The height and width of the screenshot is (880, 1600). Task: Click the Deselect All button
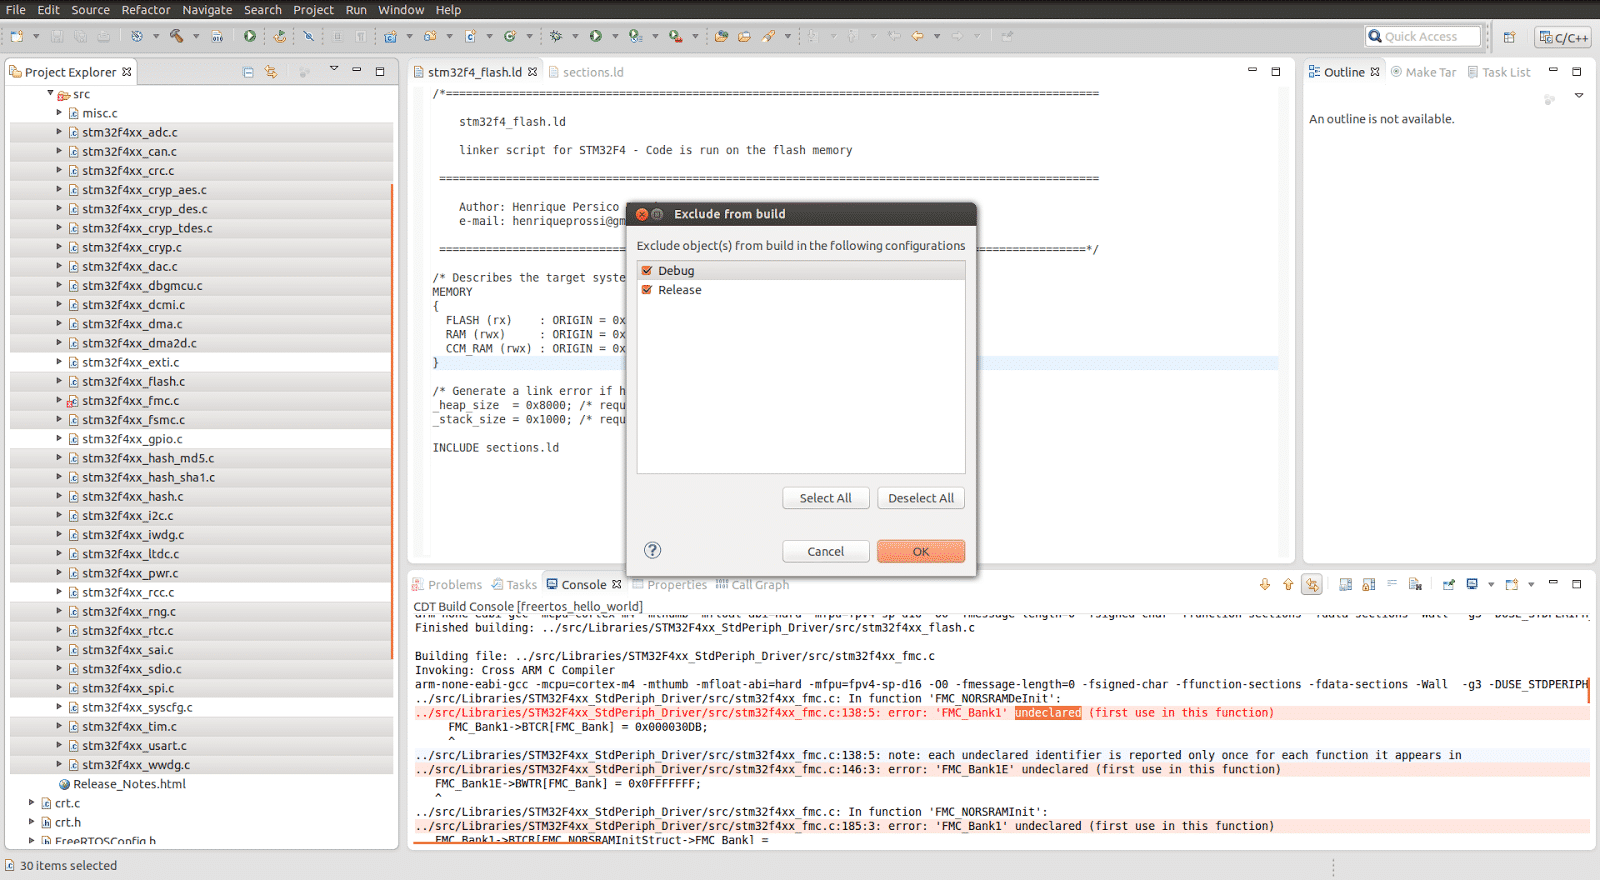click(921, 498)
